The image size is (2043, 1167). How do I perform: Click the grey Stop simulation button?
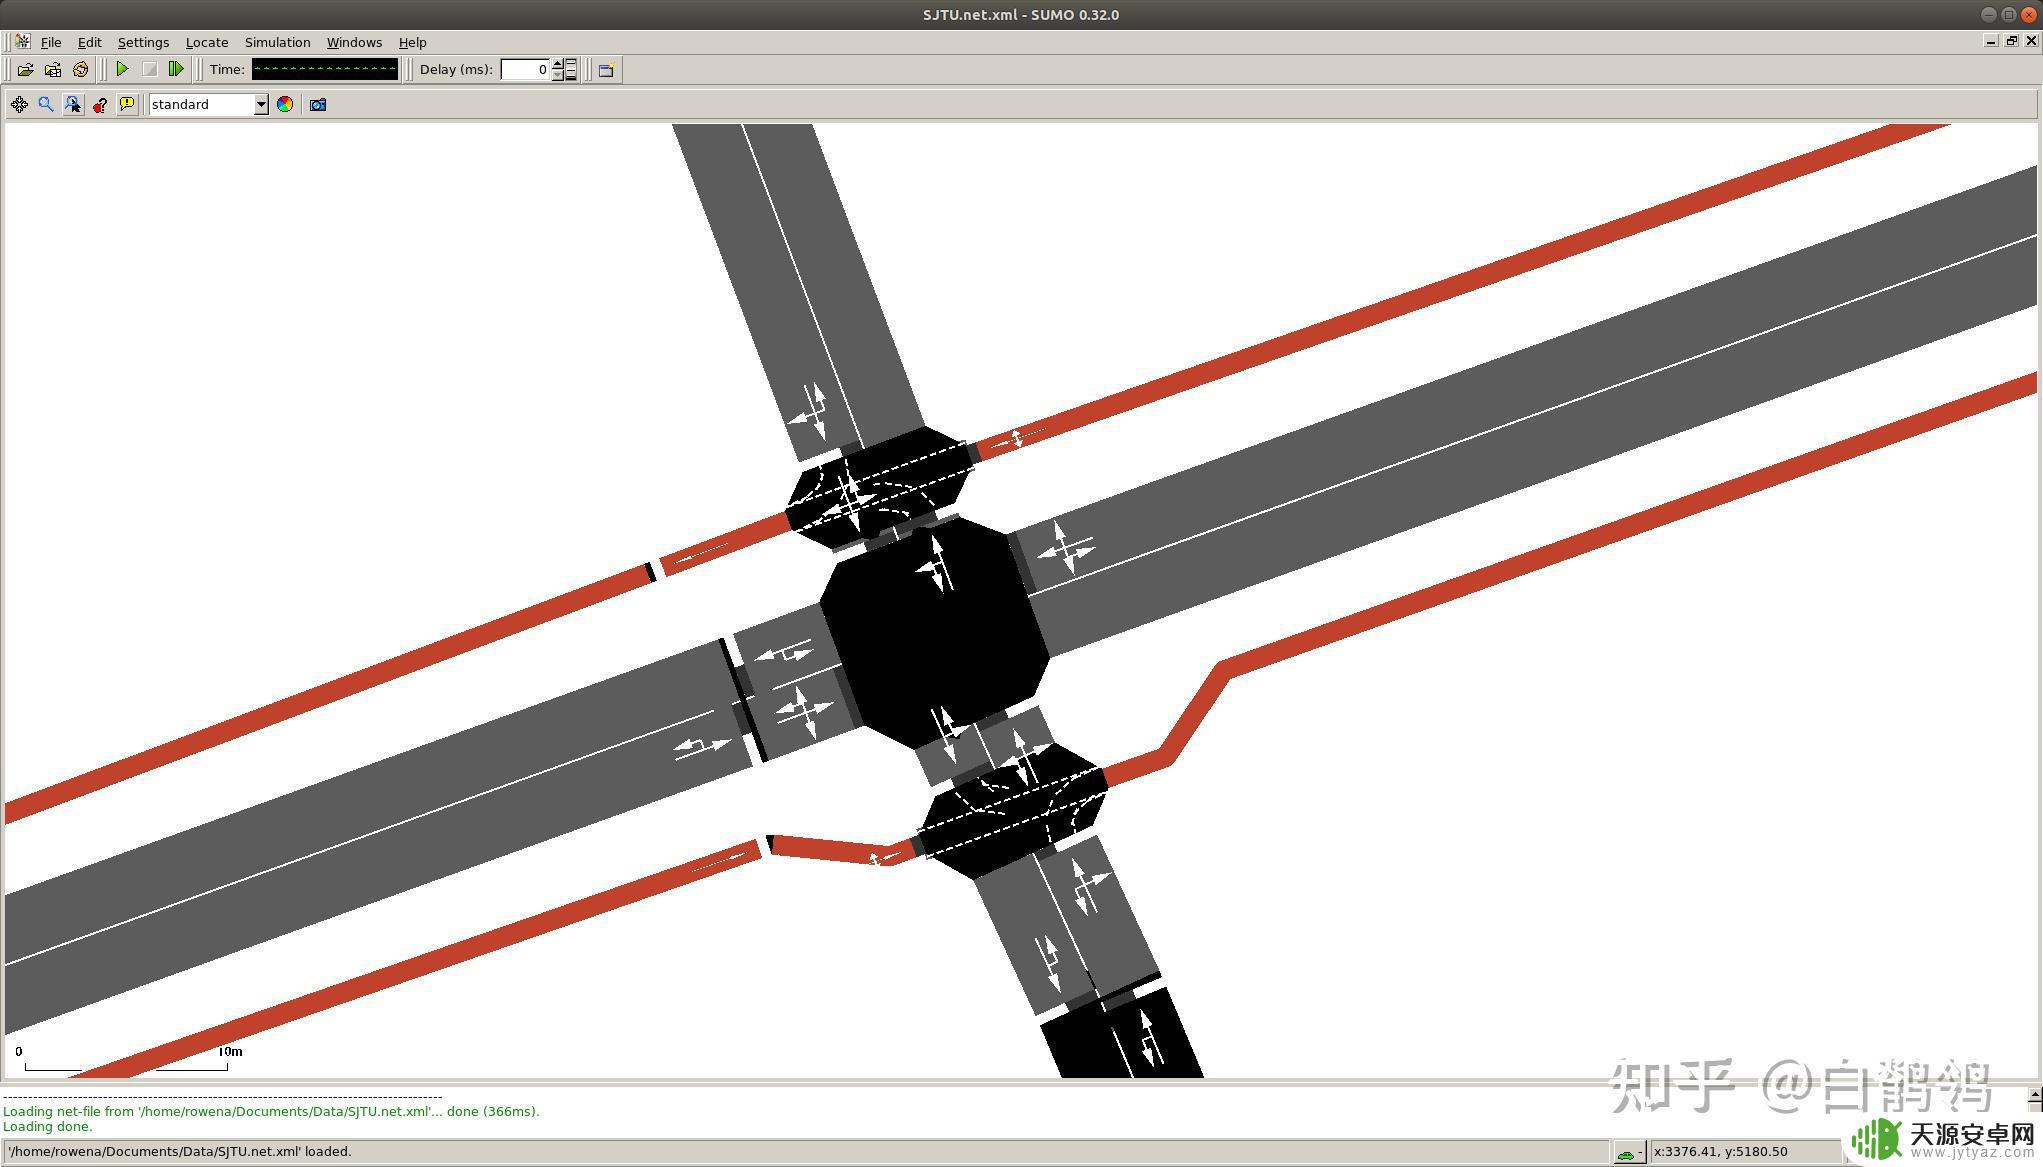click(149, 69)
